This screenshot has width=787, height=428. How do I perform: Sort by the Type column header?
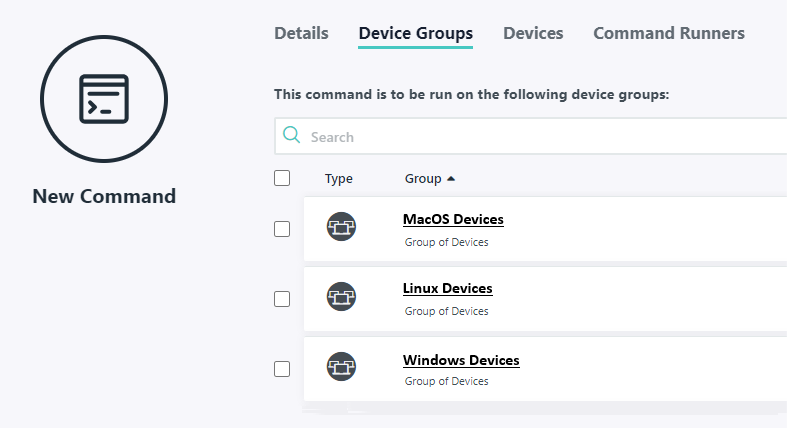click(339, 179)
